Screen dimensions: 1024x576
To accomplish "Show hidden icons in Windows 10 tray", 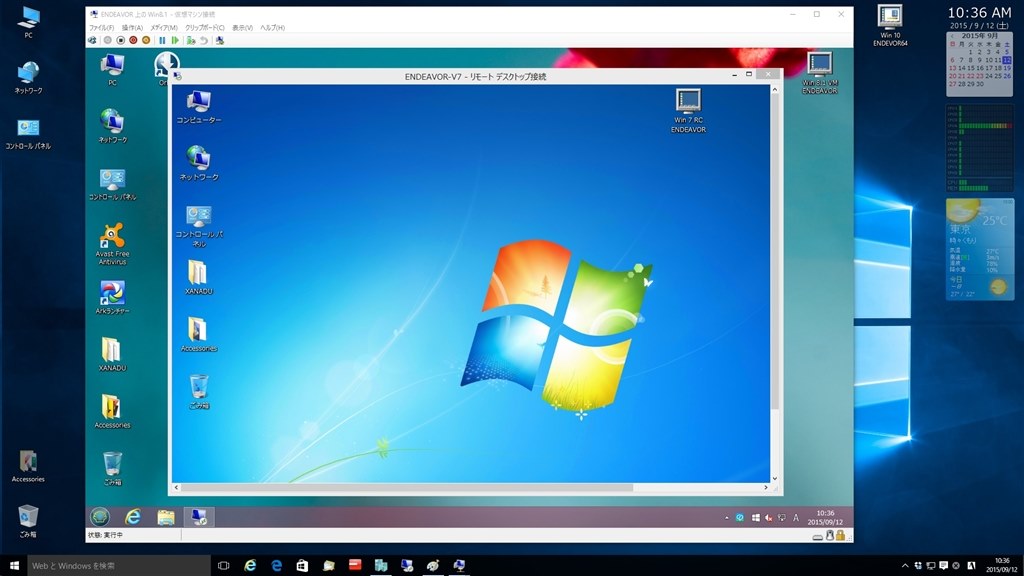I will click(904, 566).
